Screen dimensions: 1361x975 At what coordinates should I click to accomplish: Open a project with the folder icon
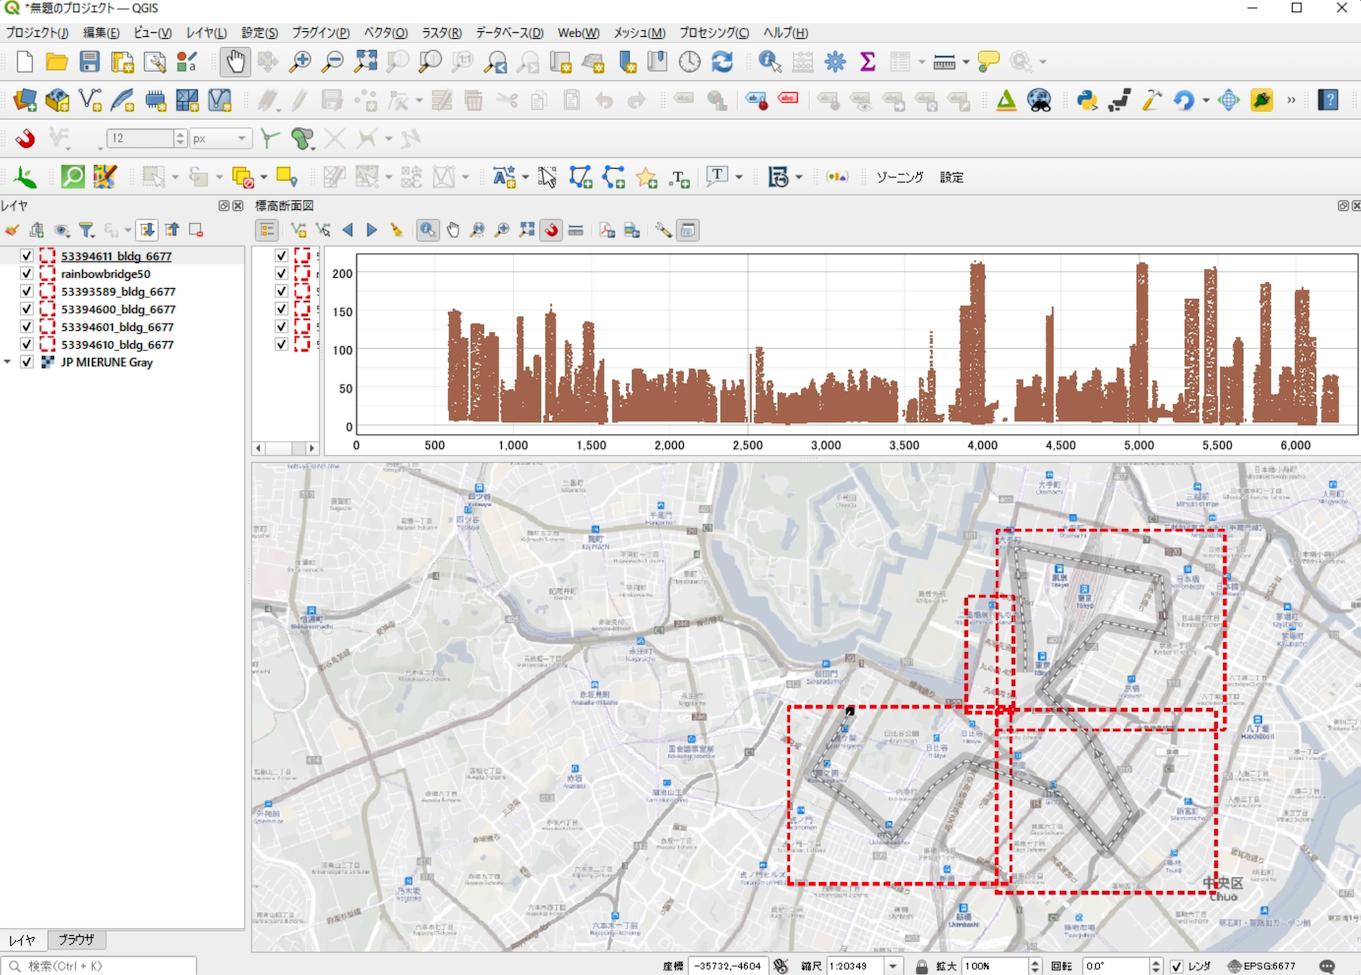click(x=57, y=62)
